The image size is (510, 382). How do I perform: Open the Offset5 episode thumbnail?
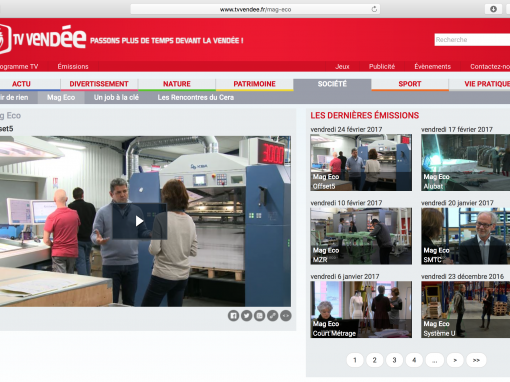[x=361, y=162]
